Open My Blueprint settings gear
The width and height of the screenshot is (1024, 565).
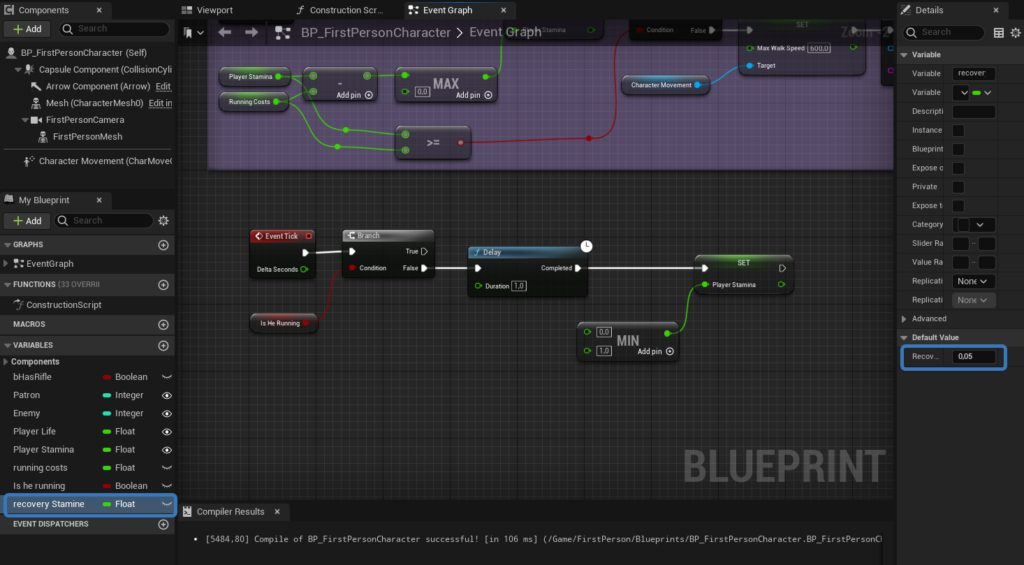(163, 220)
